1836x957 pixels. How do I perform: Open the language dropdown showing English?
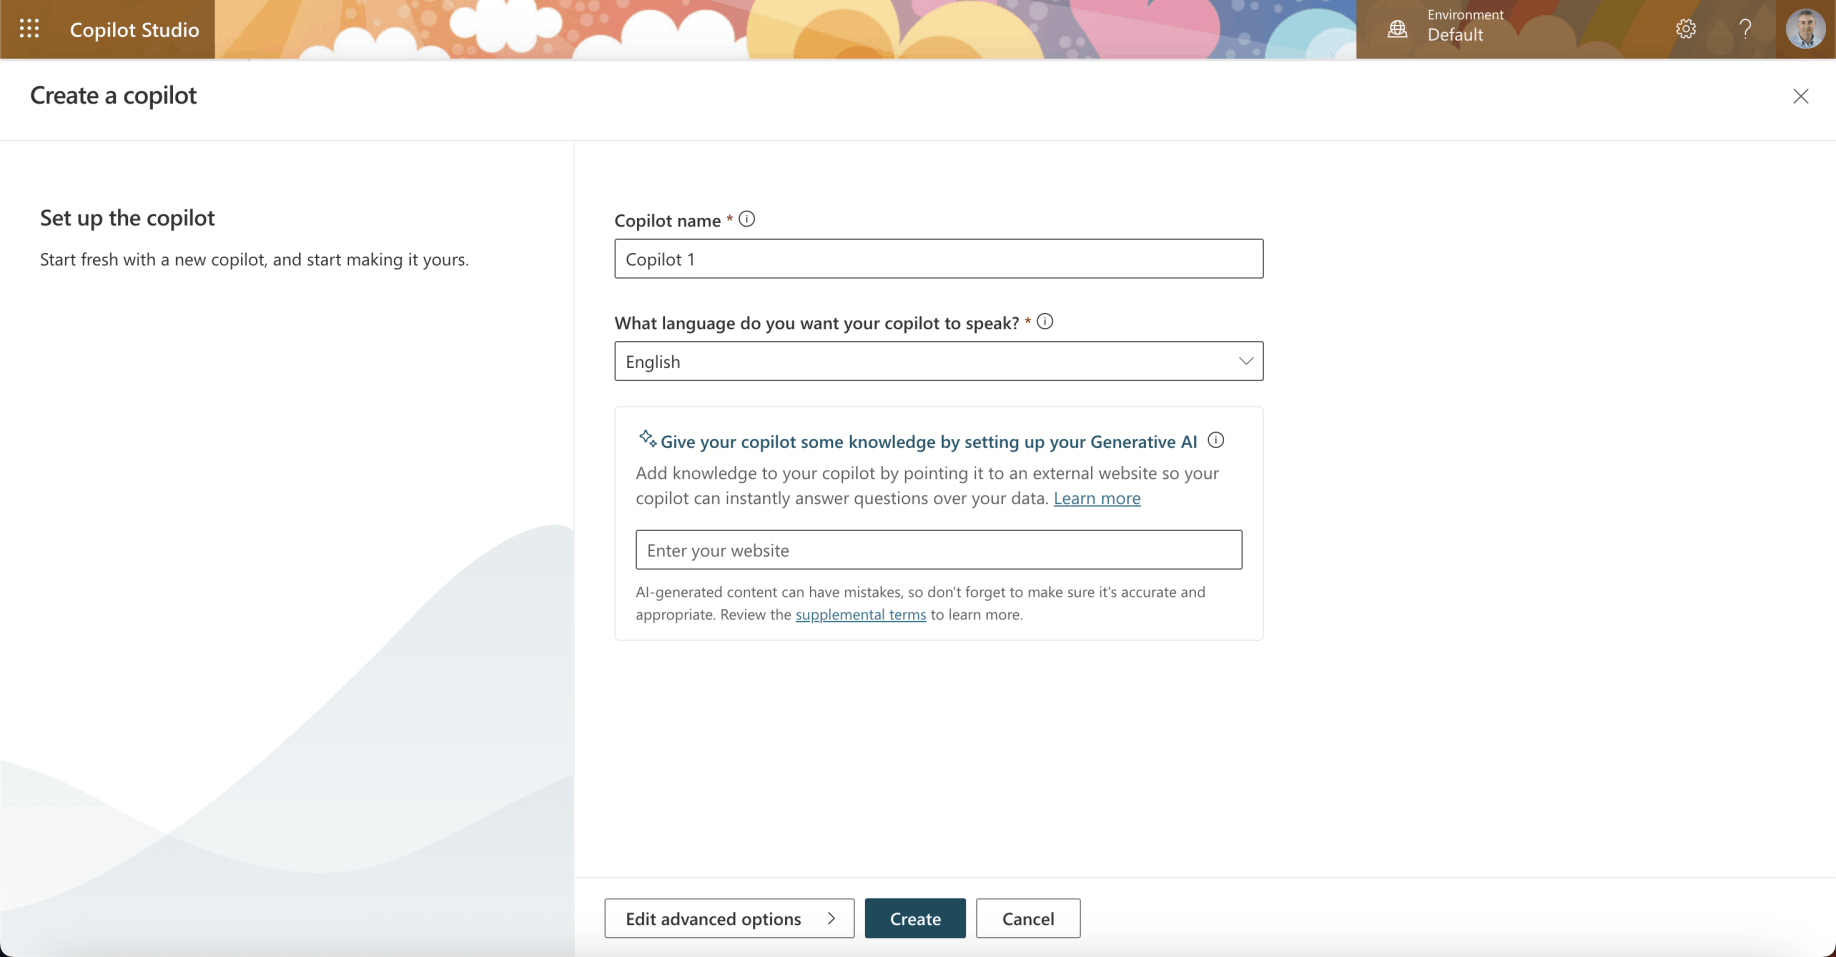(939, 361)
